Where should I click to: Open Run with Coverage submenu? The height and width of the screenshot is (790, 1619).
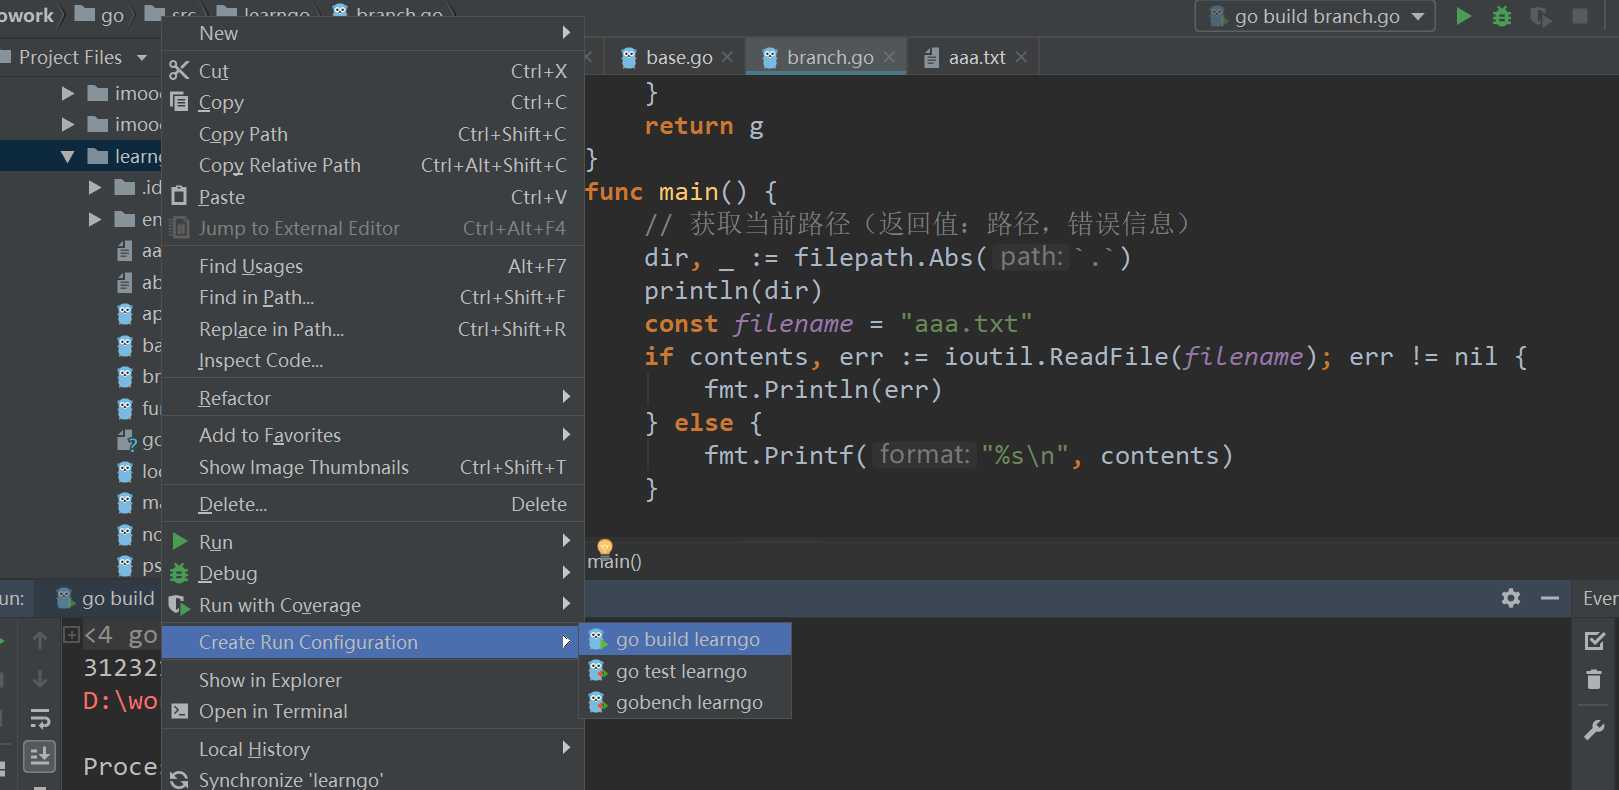click(x=372, y=605)
